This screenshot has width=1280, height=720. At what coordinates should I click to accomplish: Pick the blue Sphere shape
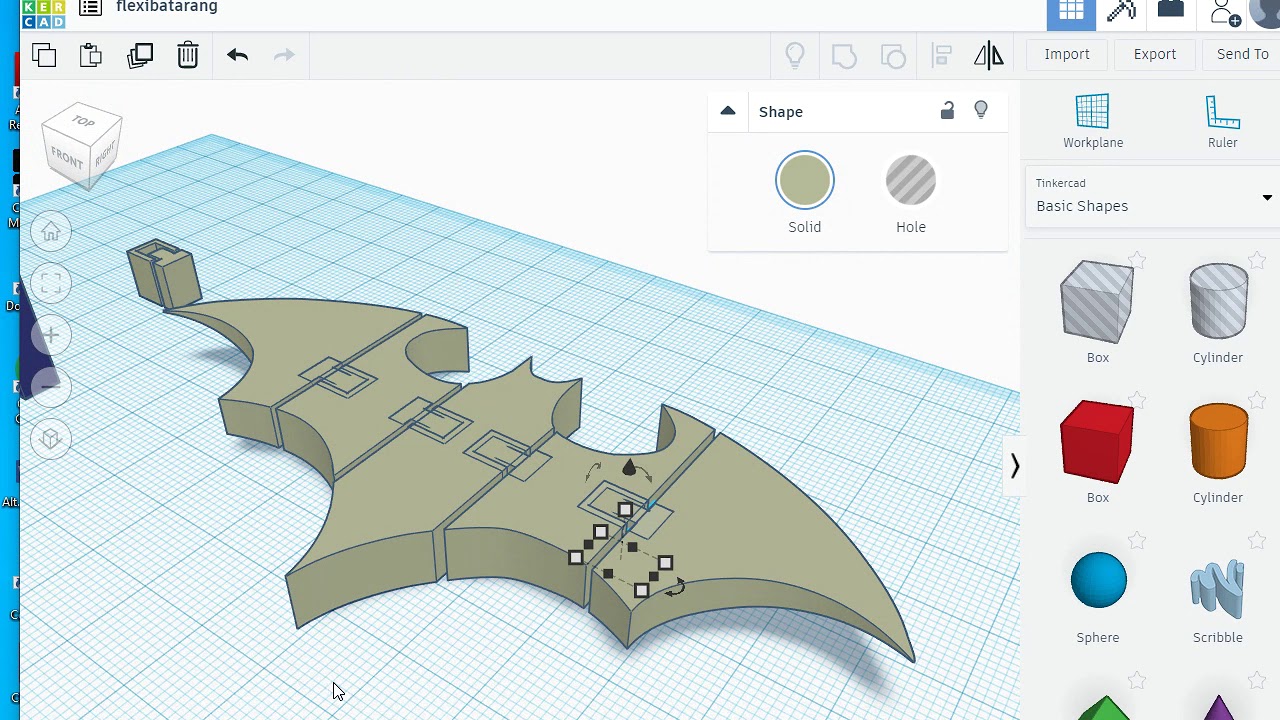point(1098,580)
